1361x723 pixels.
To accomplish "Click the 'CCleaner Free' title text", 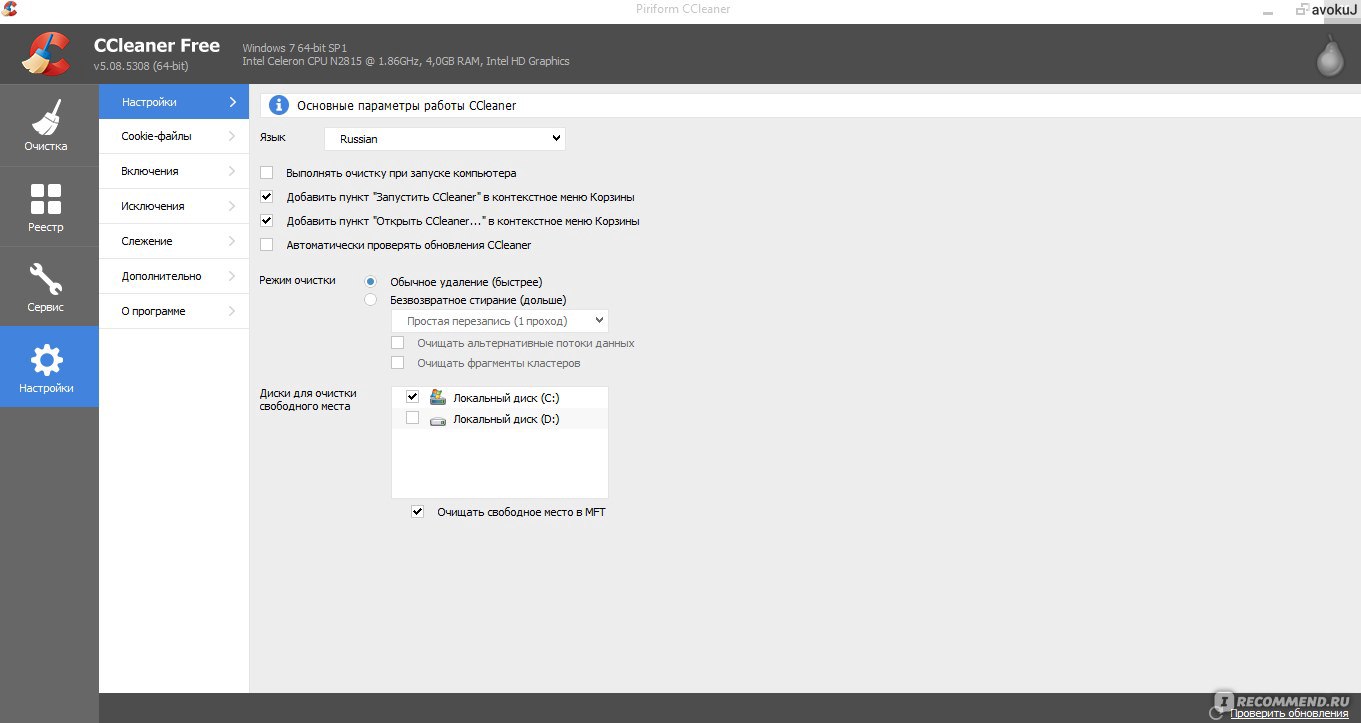I will [157, 46].
